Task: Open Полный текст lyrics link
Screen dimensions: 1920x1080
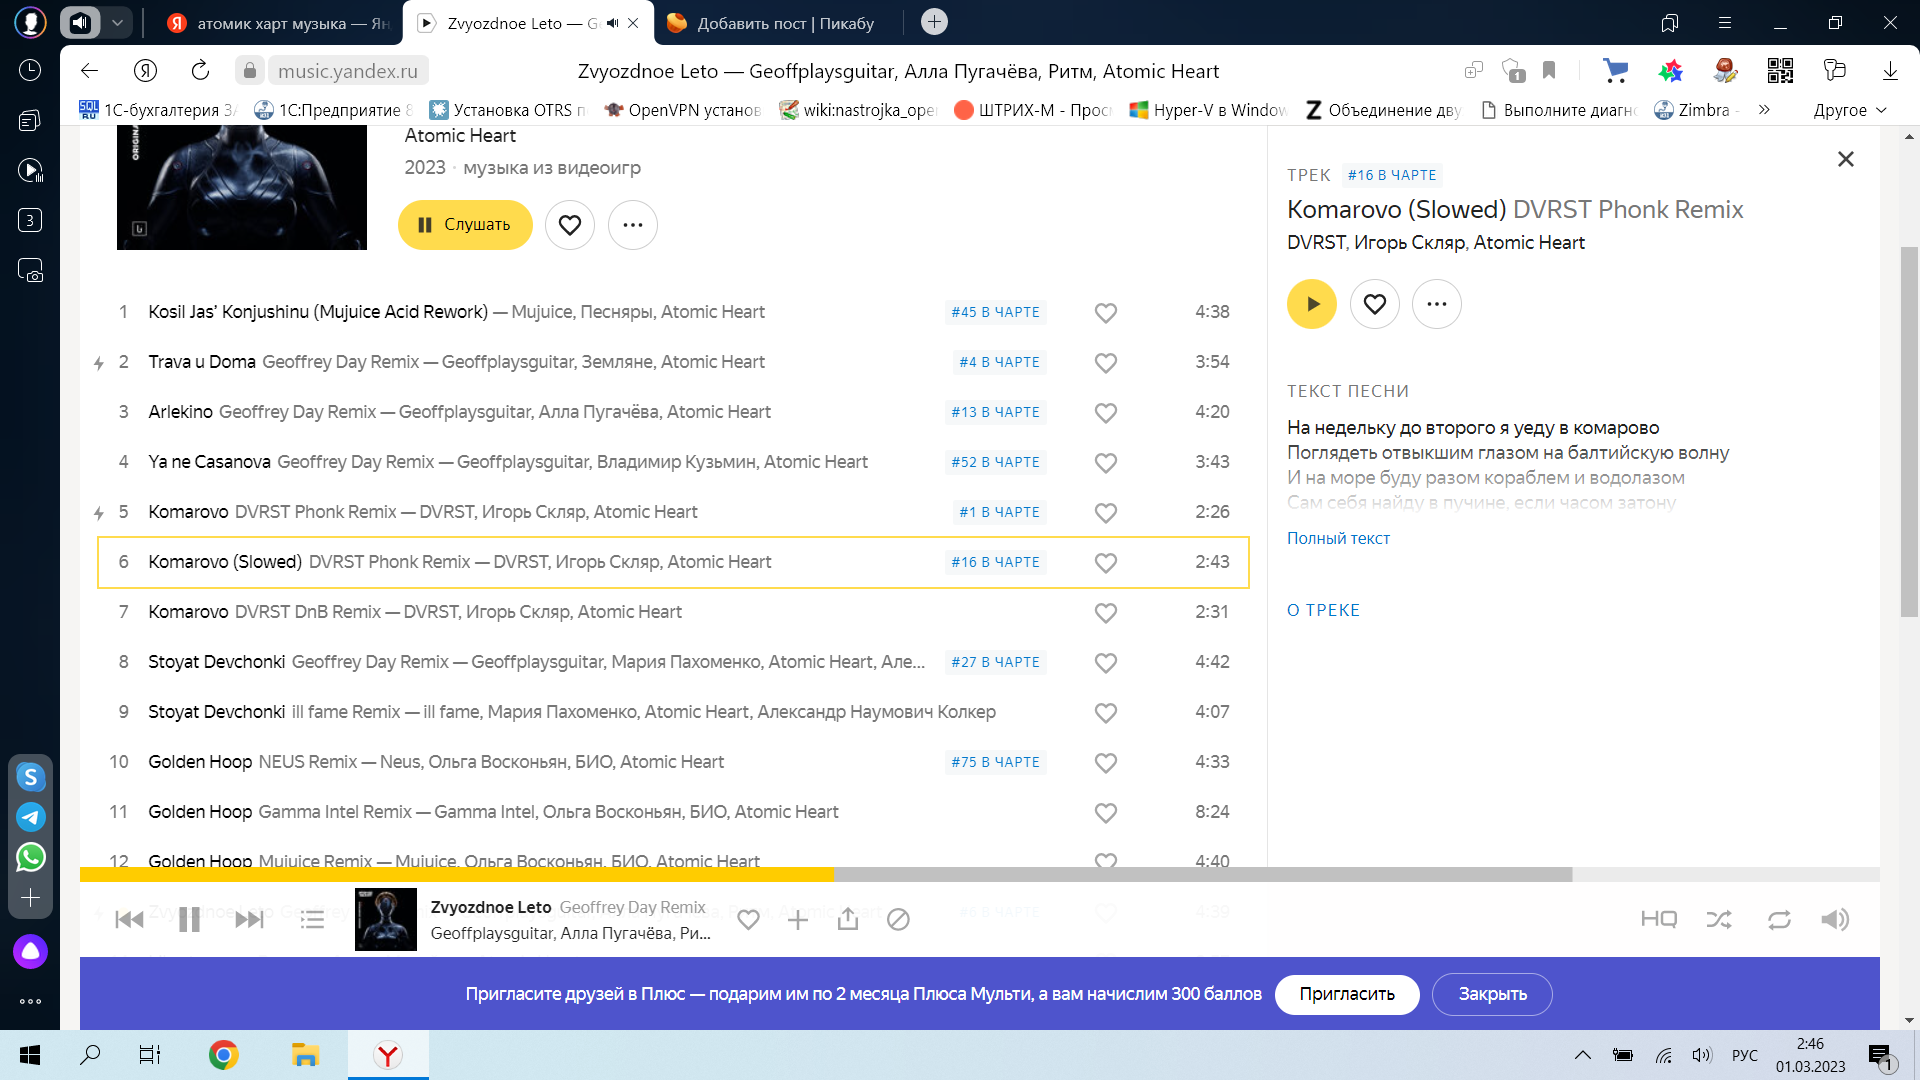Action: 1338,538
